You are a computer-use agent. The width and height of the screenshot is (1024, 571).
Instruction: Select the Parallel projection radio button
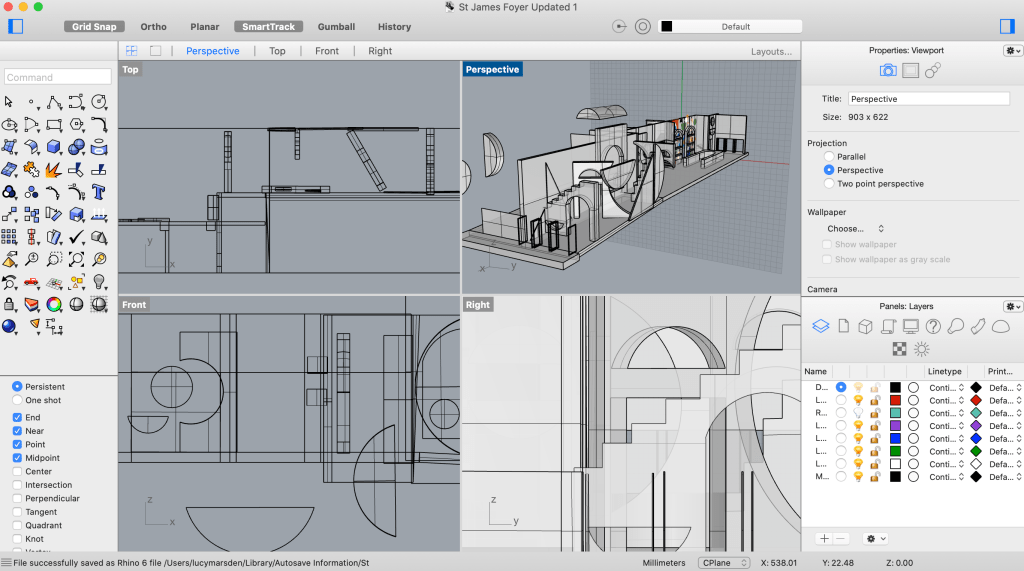pos(829,157)
